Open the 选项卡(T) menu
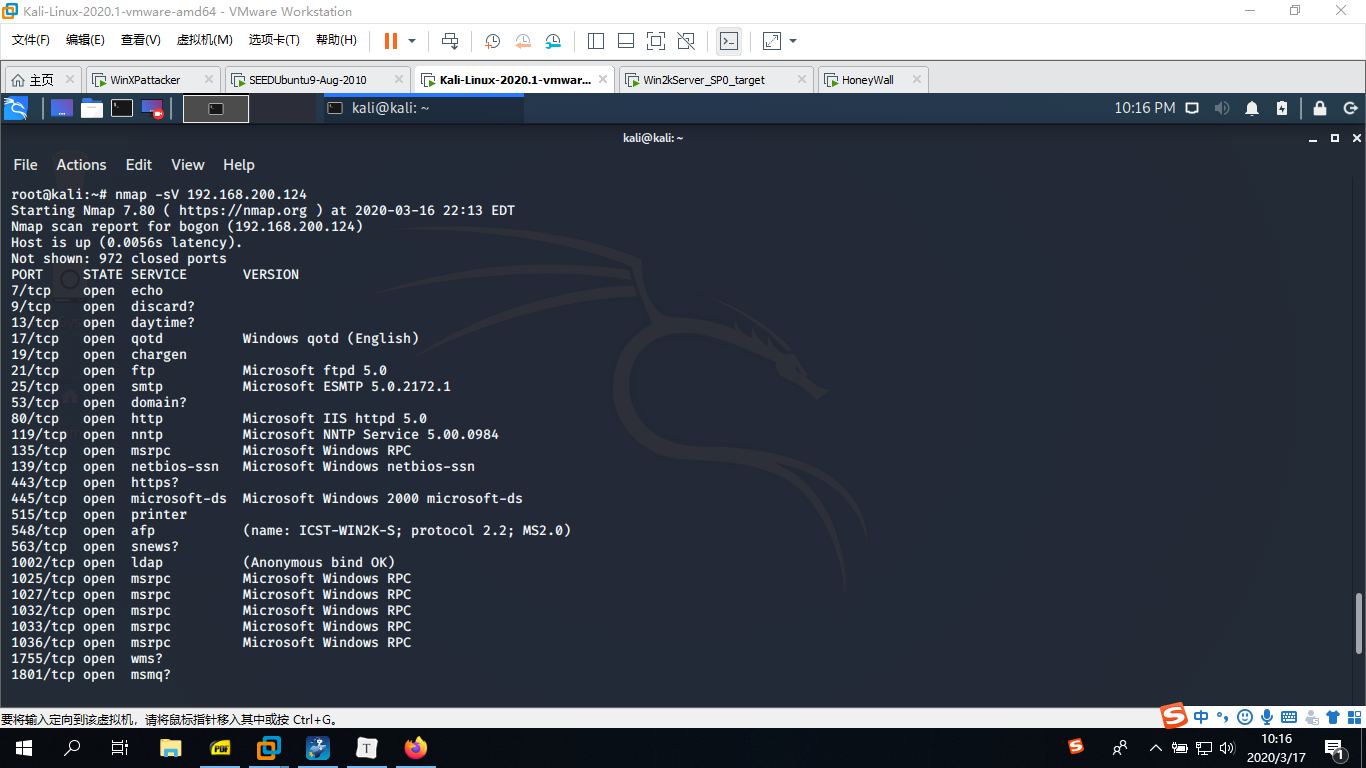The height and width of the screenshot is (768, 1366). [x=274, y=40]
